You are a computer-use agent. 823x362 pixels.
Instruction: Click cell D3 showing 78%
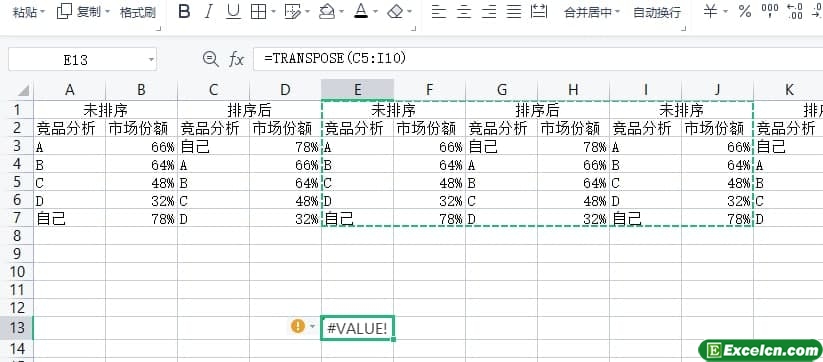click(x=285, y=146)
